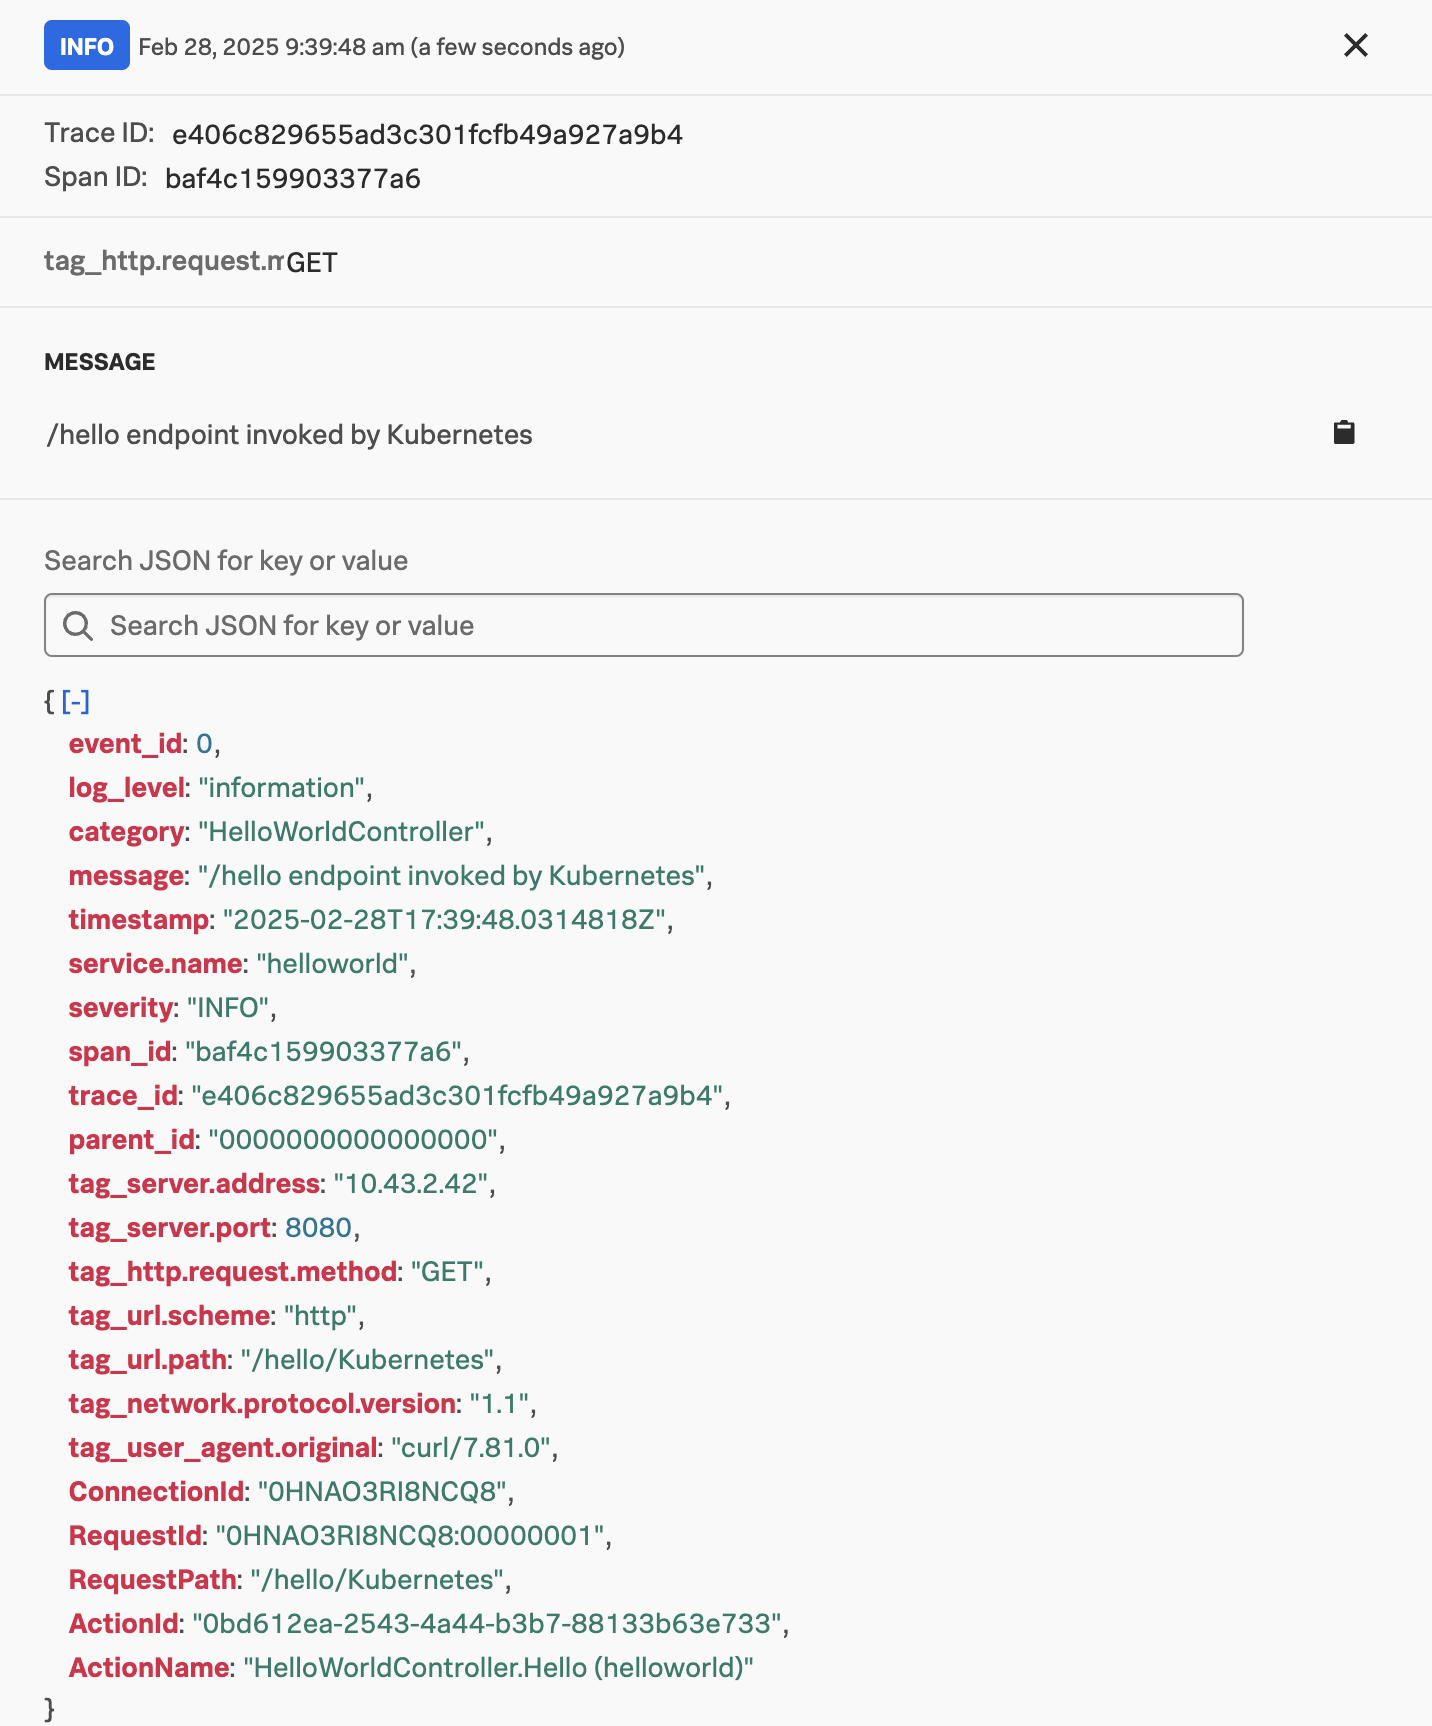
Task: Click the timestamp value in JSON
Action: coord(450,919)
